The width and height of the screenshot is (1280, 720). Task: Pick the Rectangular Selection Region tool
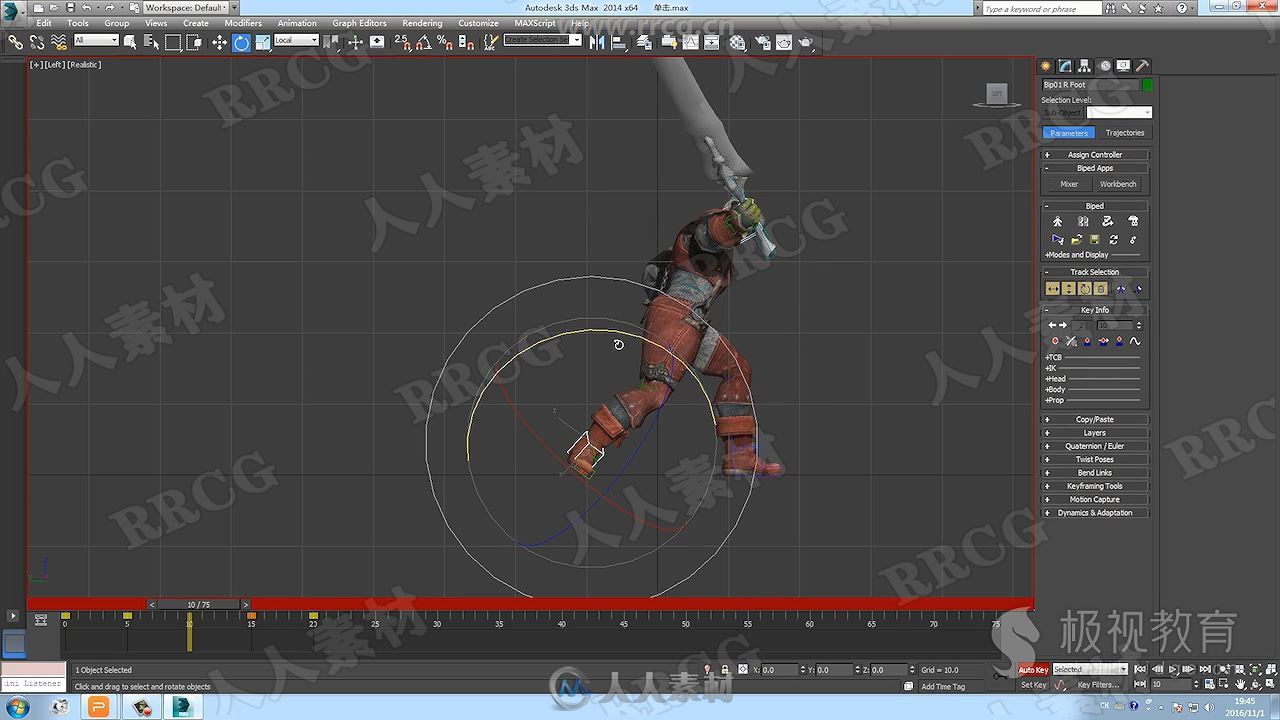coord(173,42)
